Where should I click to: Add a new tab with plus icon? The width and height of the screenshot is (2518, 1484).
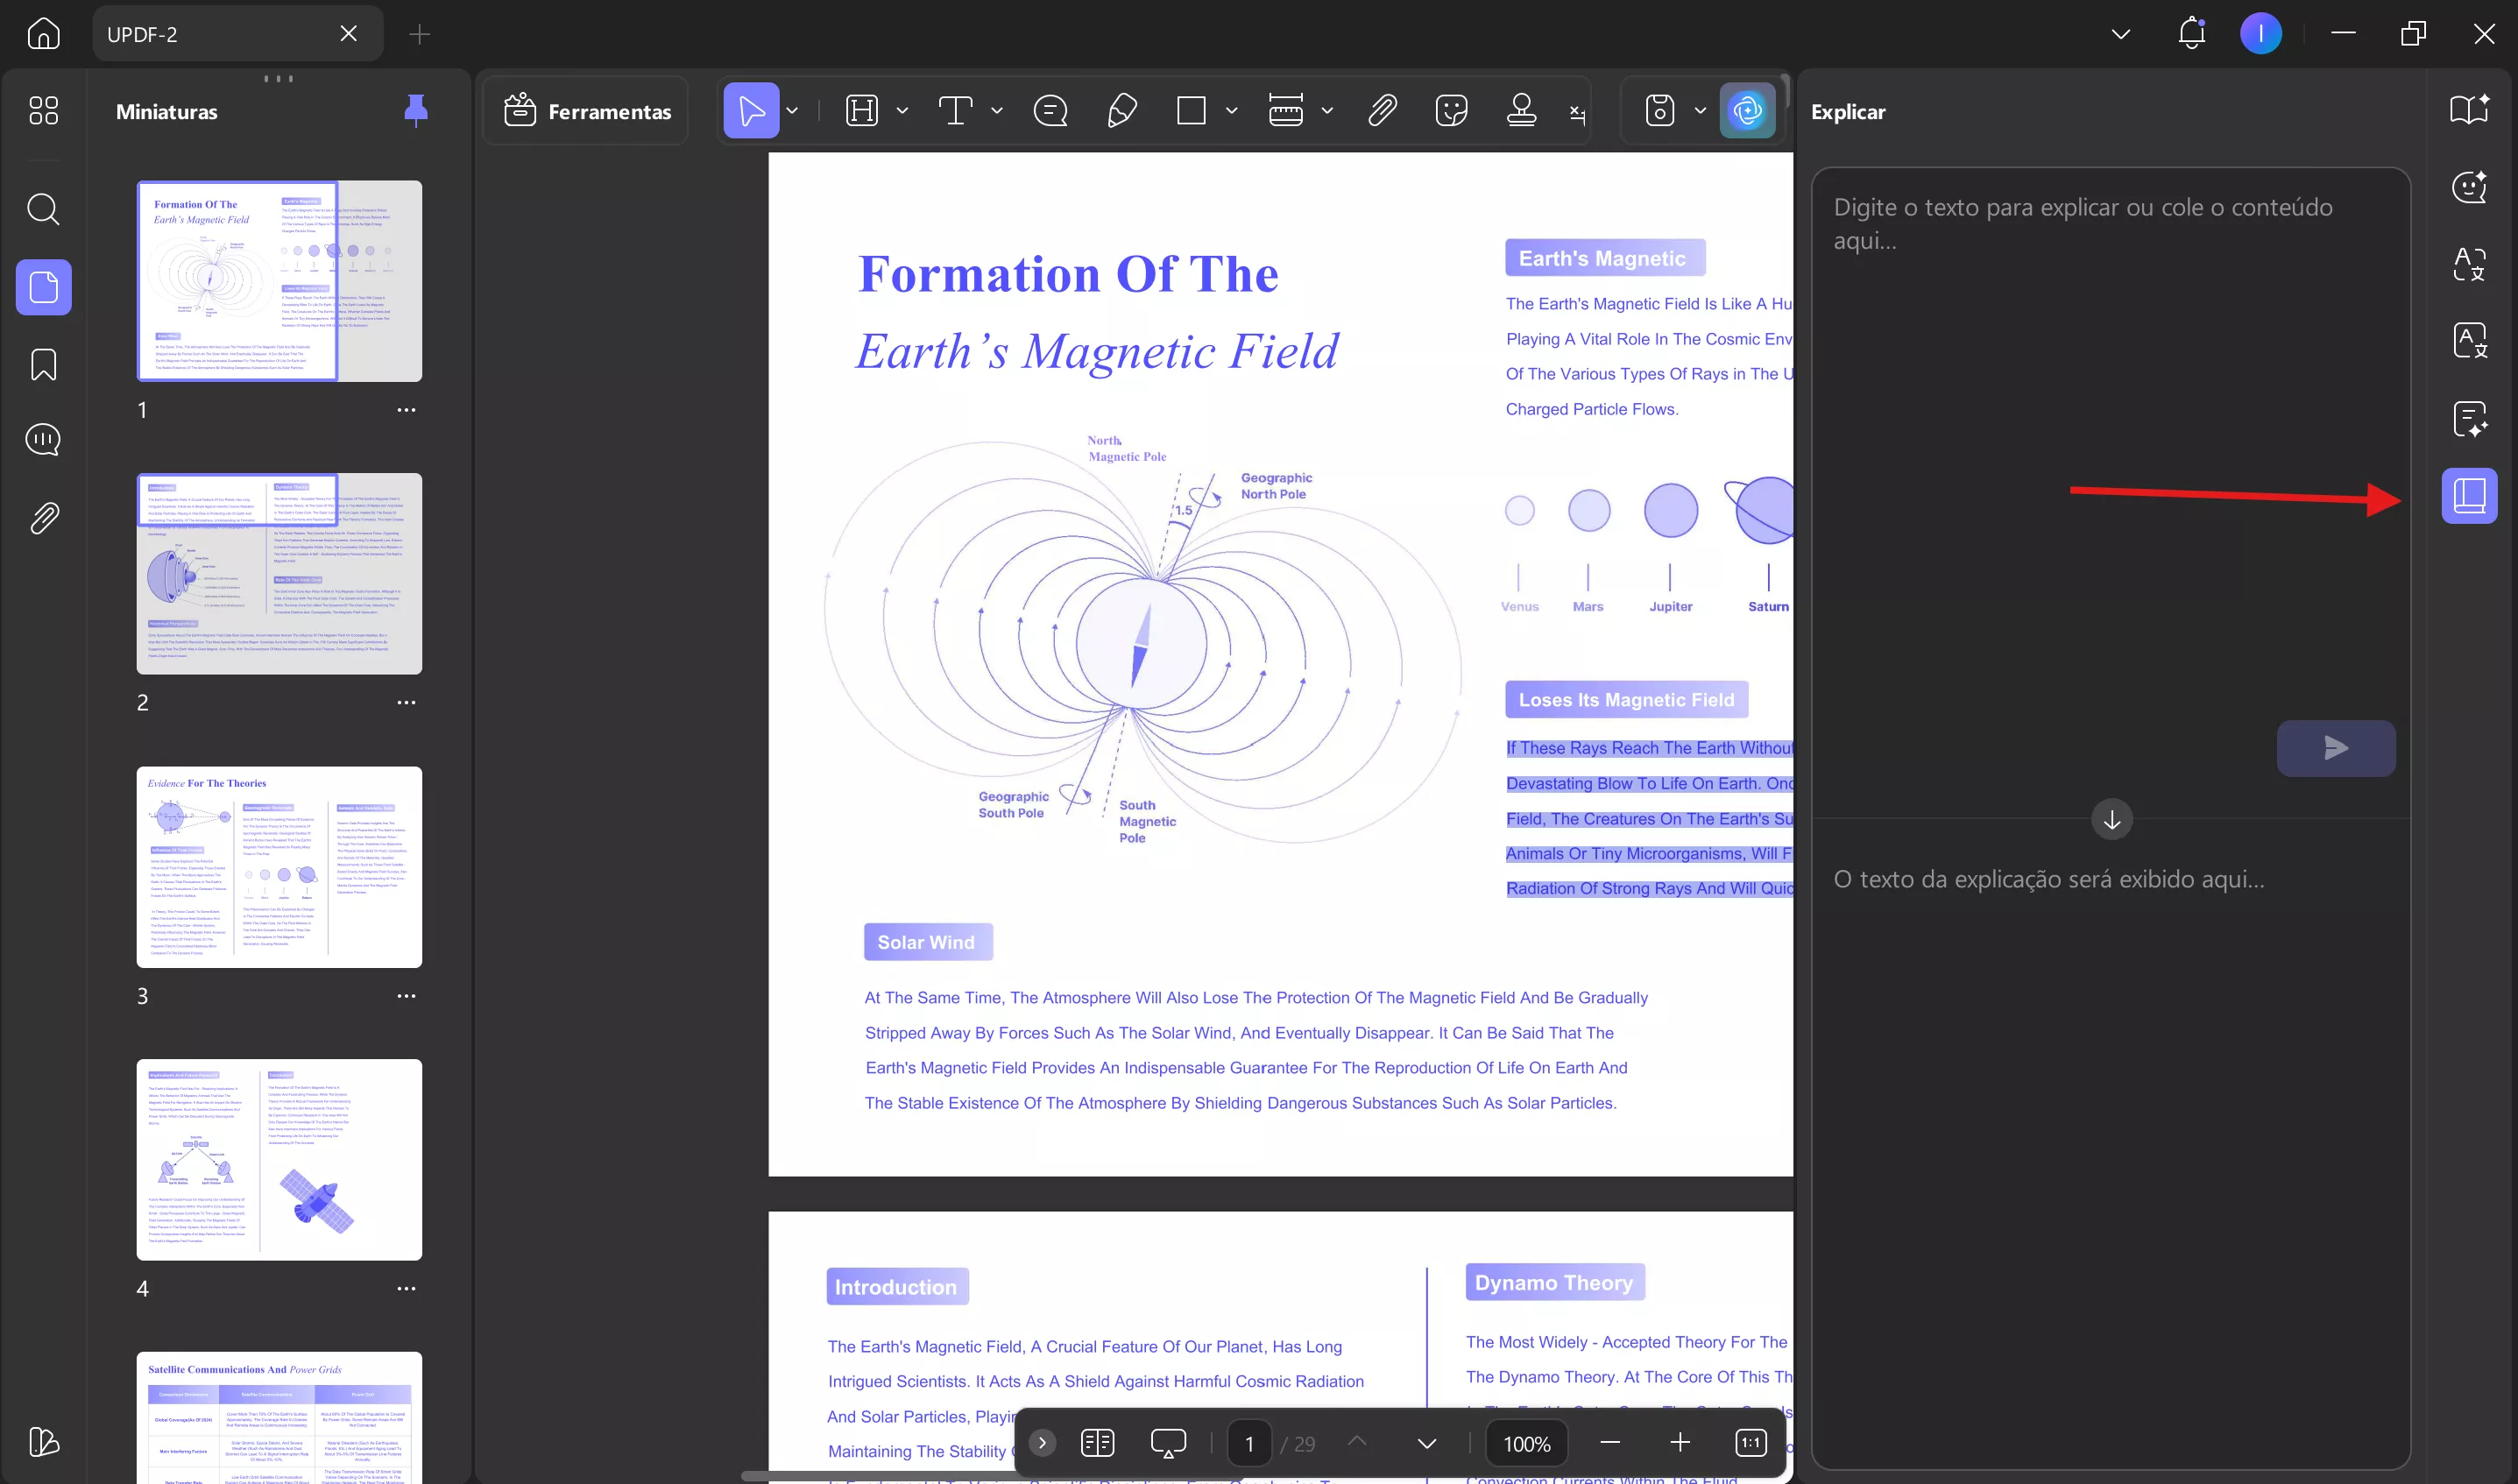click(420, 35)
